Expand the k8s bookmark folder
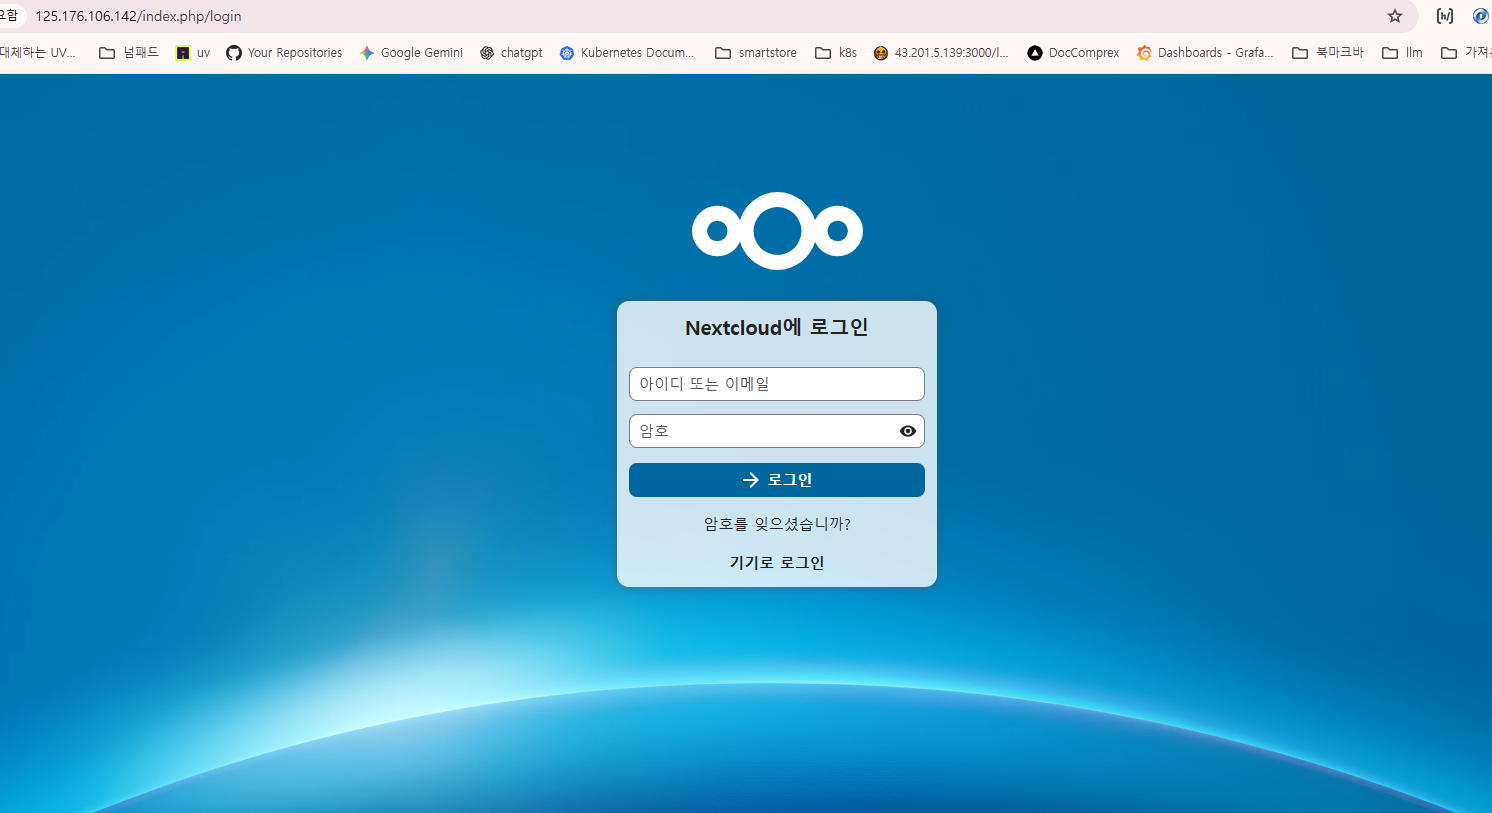Image resolution: width=1492 pixels, height=813 pixels. click(x=836, y=53)
